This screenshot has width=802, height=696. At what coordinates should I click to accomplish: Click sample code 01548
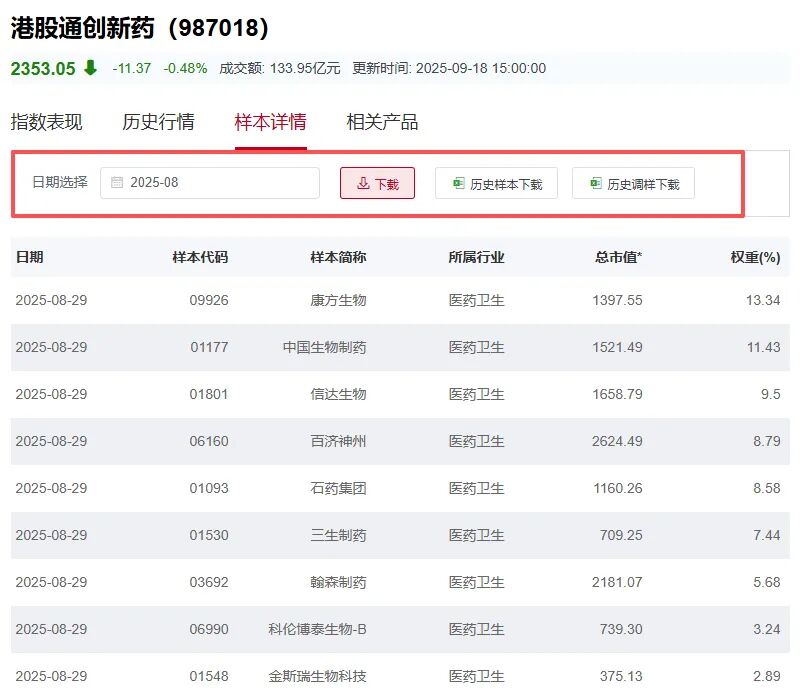[209, 677]
